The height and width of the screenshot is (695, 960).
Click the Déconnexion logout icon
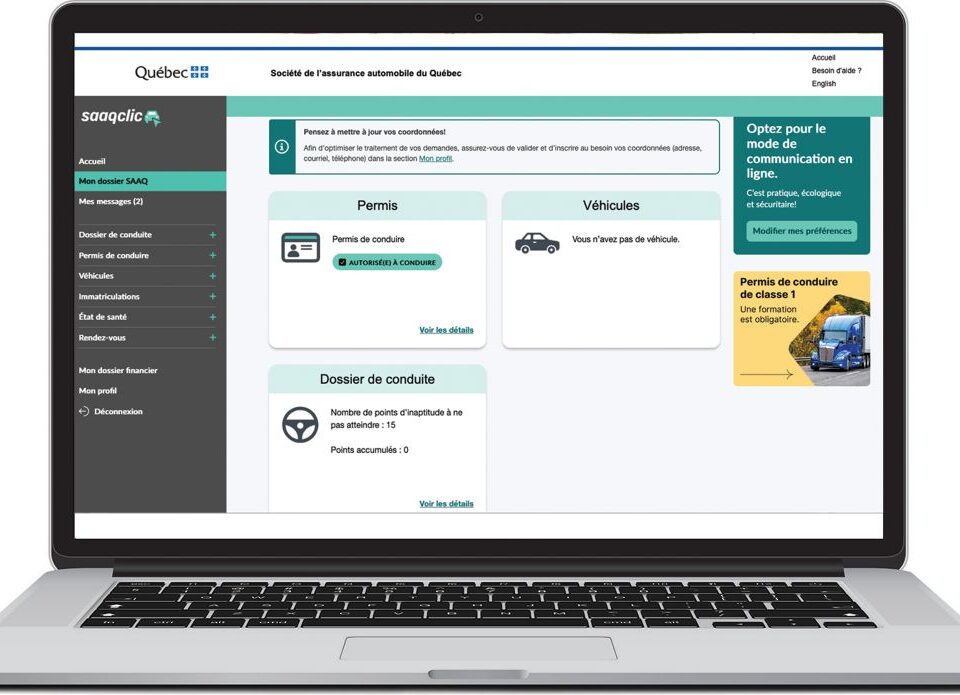click(x=84, y=412)
